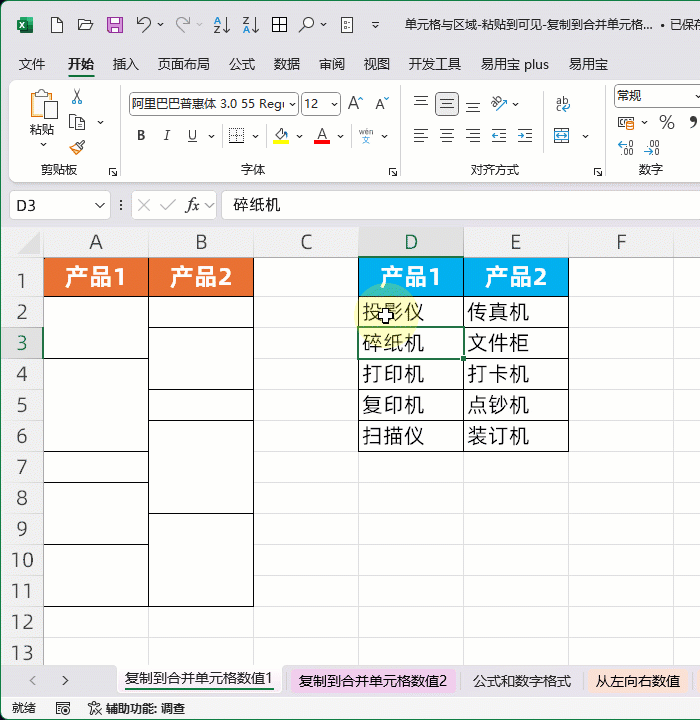Click the Percent Style icon
The image size is (700, 720).
666,122
